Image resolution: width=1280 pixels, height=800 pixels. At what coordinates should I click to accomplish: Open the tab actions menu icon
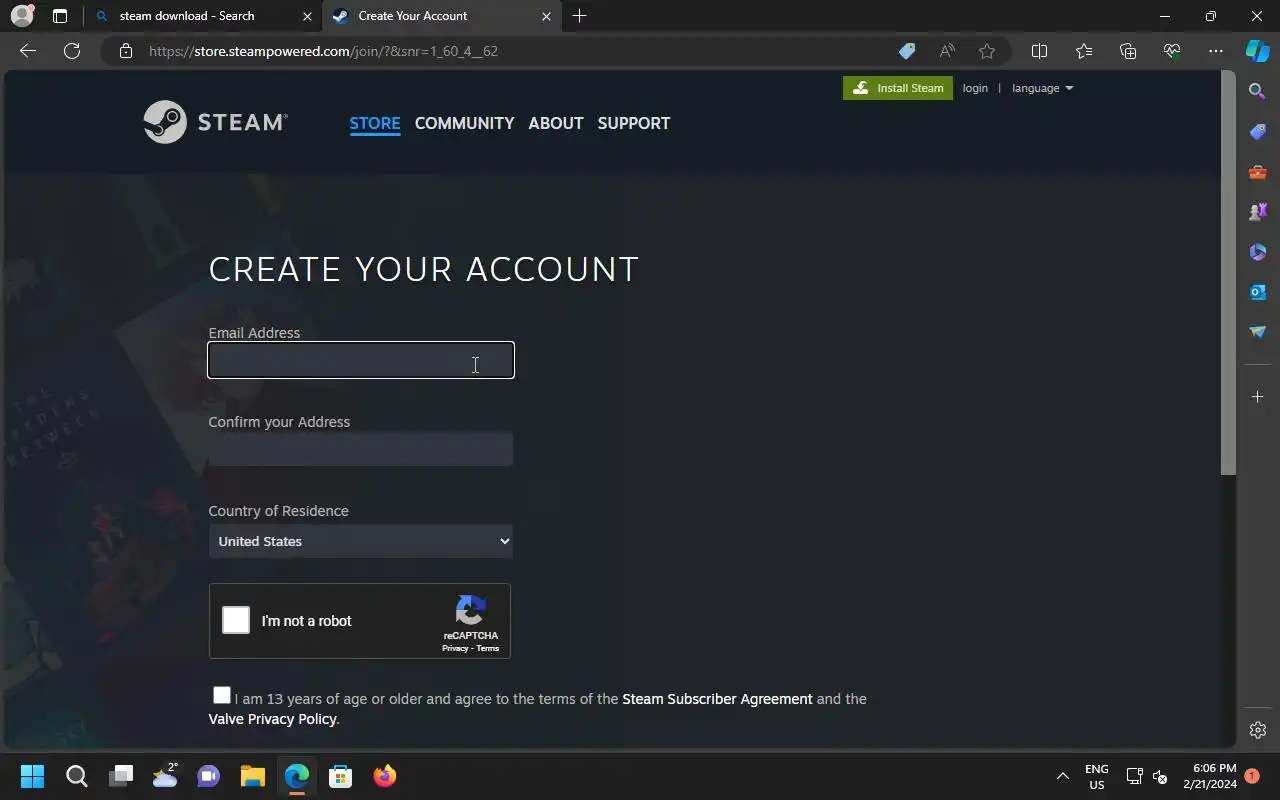point(60,16)
